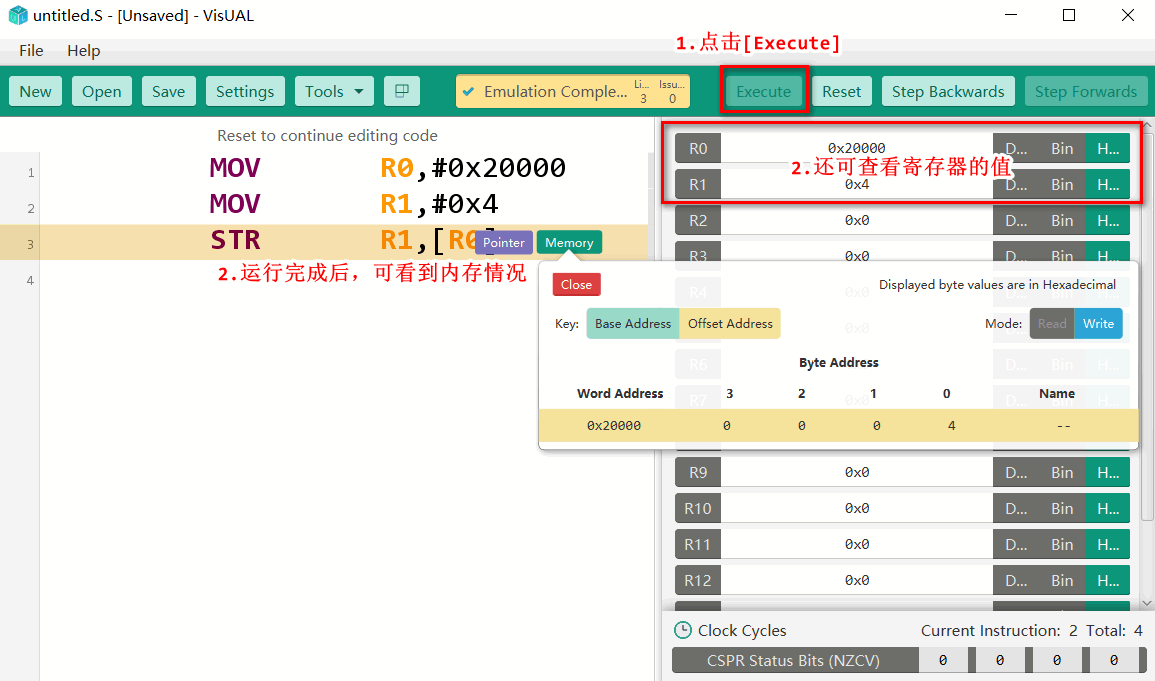Open the Help menu
Screen dimensions: 1155x681
(x=83, y=50)
